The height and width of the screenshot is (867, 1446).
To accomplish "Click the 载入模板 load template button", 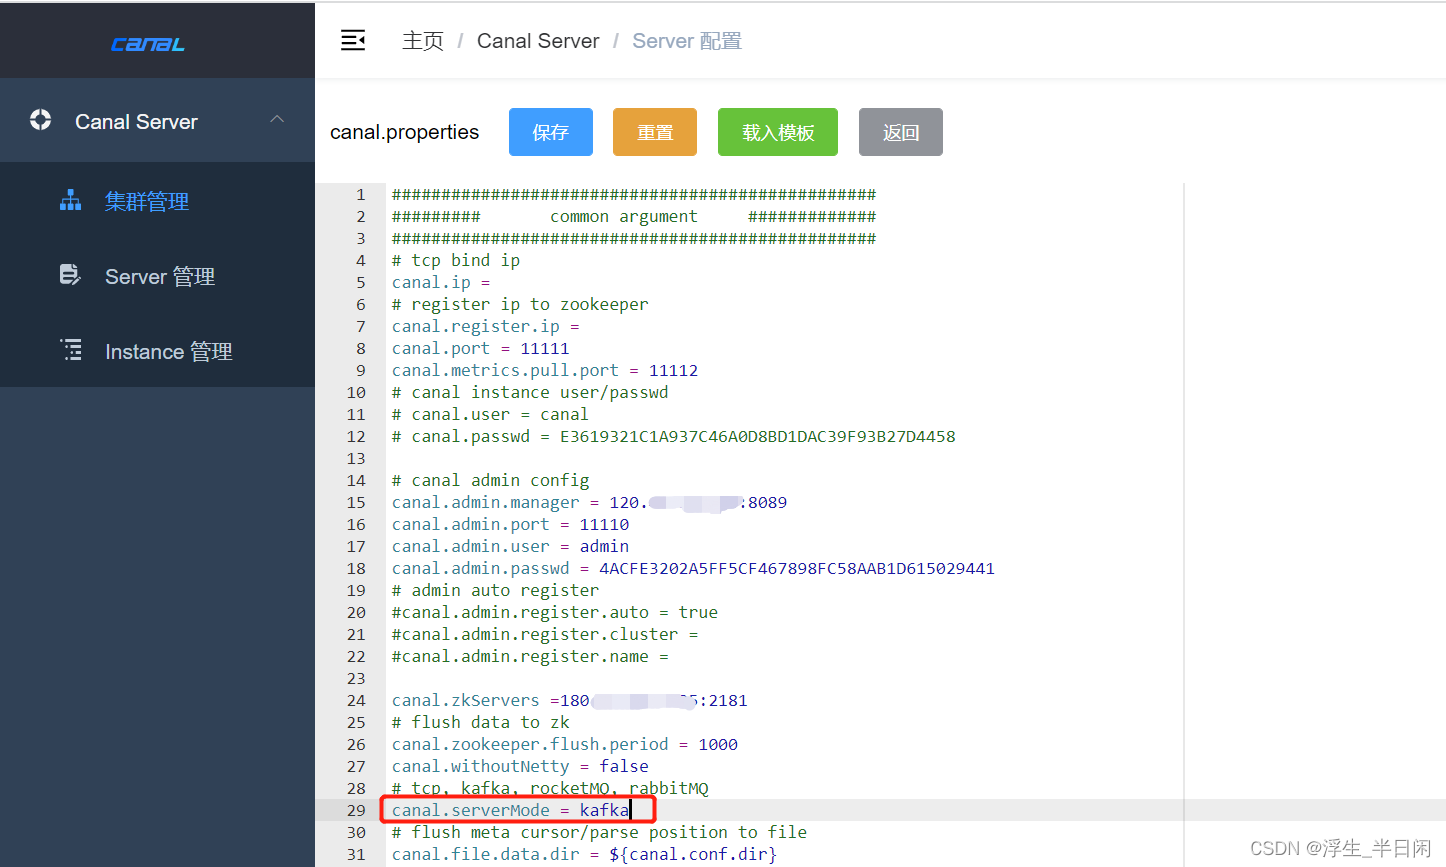I will coord(778,132).
